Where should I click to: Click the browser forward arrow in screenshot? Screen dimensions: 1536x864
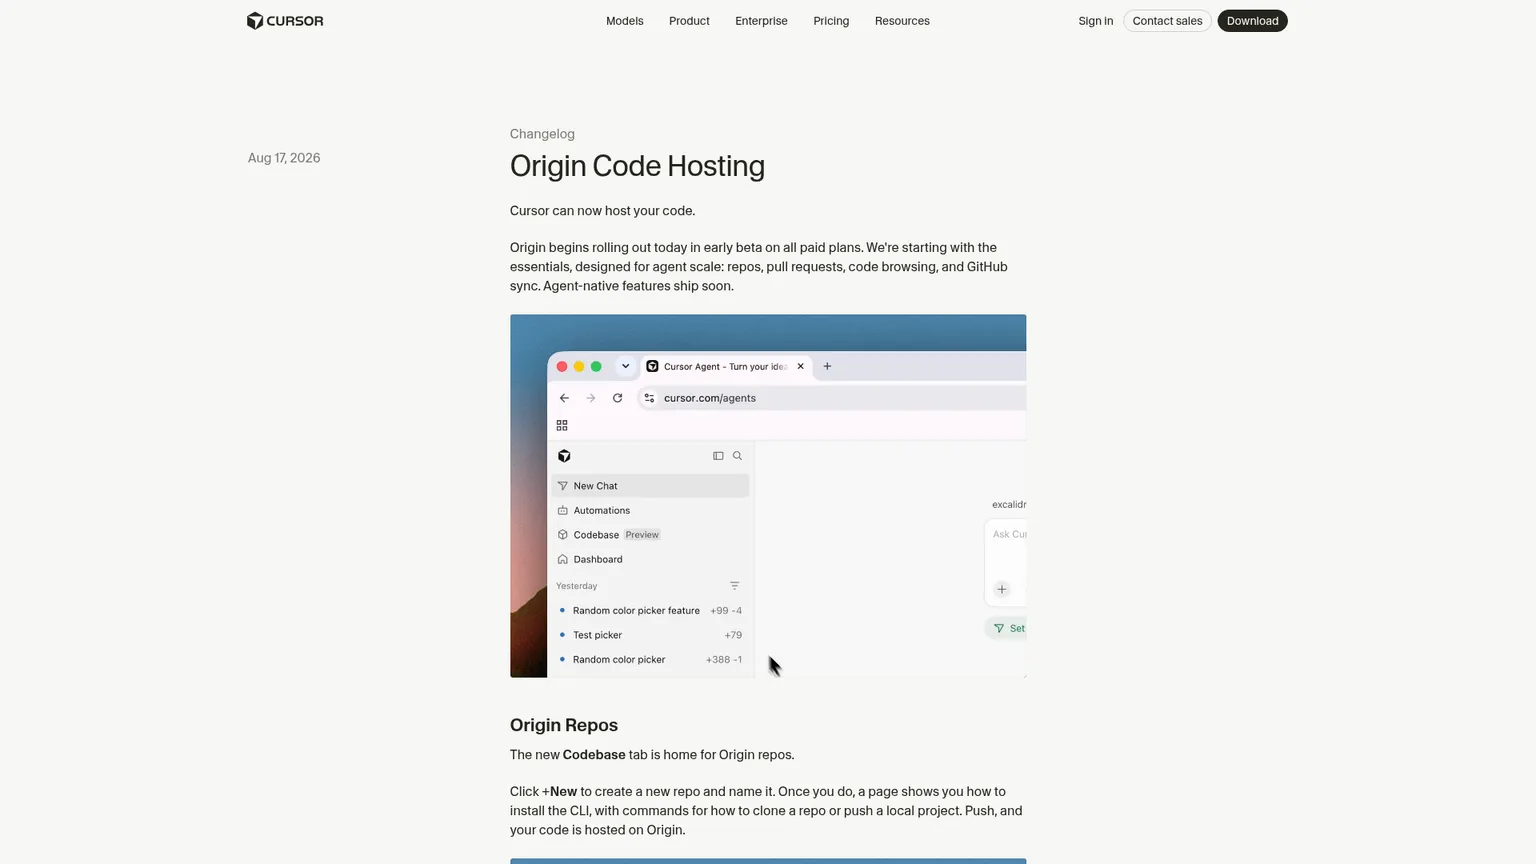click(591, 398)
